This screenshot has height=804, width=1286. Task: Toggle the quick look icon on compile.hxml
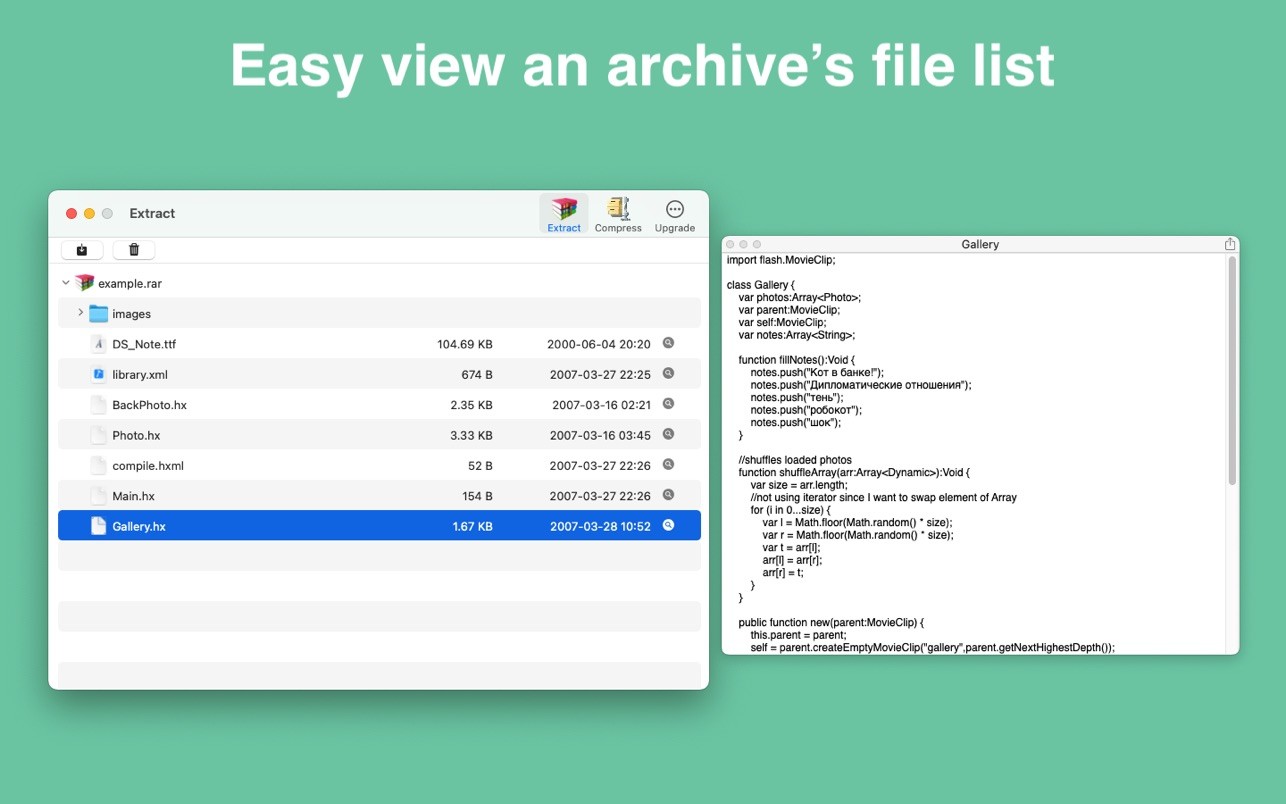pyautogui.click(x=669, y=465)
